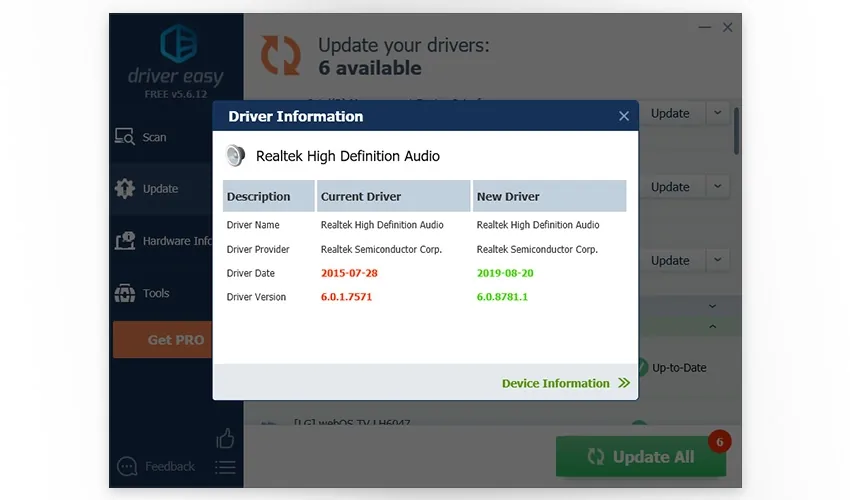Open the Tools section
The height and width of the screenshot is (500, 850).
156,293
